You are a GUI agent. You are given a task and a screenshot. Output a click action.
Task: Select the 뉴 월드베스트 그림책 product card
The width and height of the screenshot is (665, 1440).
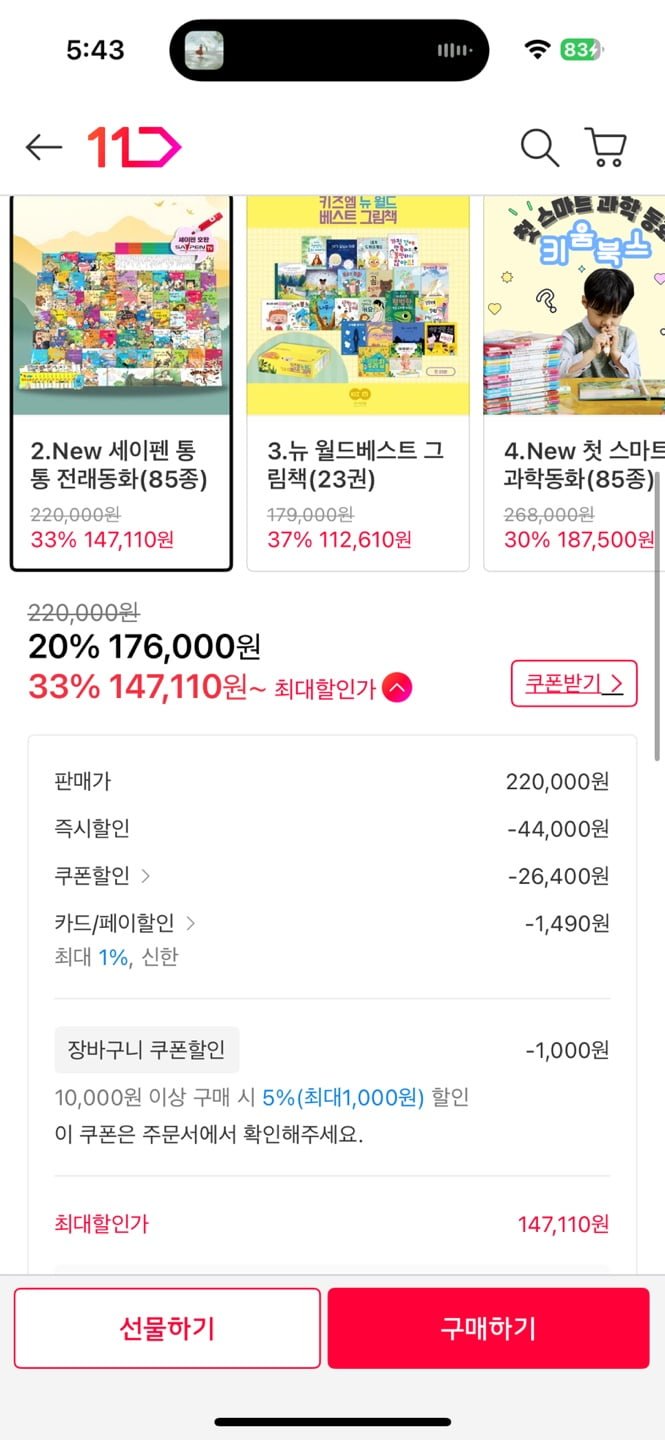point(358,383)
